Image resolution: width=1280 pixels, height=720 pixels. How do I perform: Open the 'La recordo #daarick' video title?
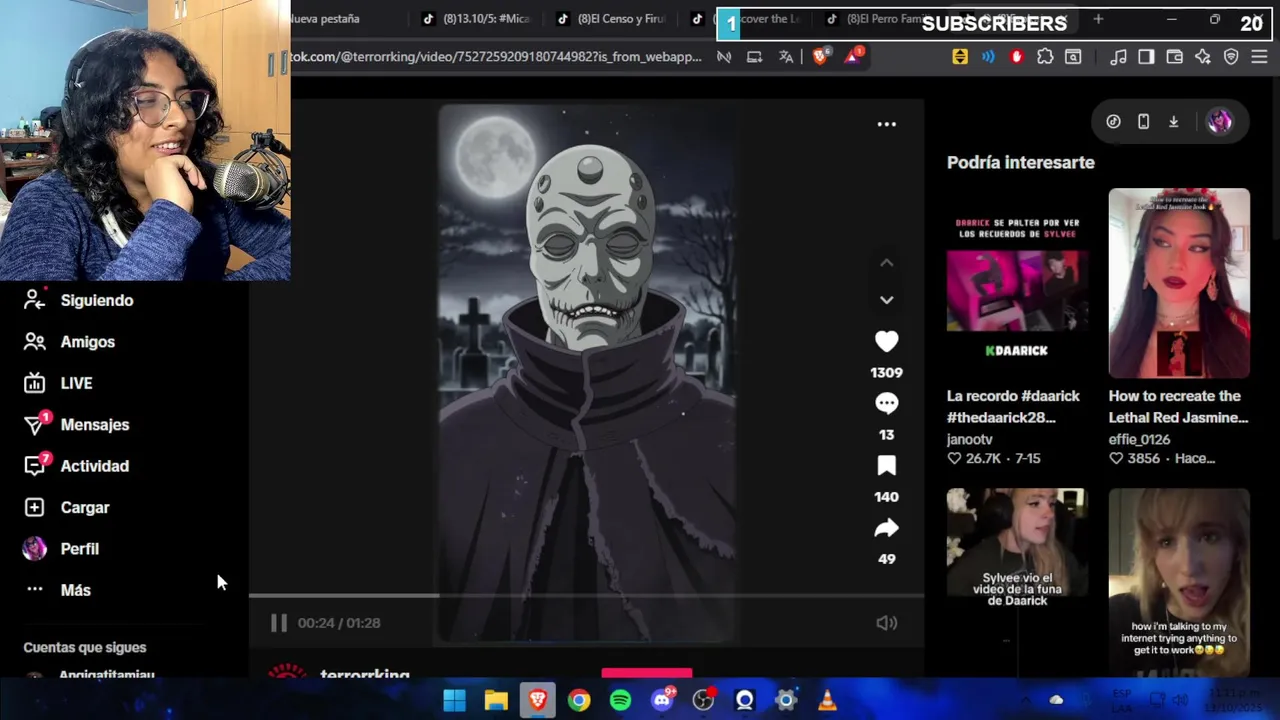pos(1013,407)
